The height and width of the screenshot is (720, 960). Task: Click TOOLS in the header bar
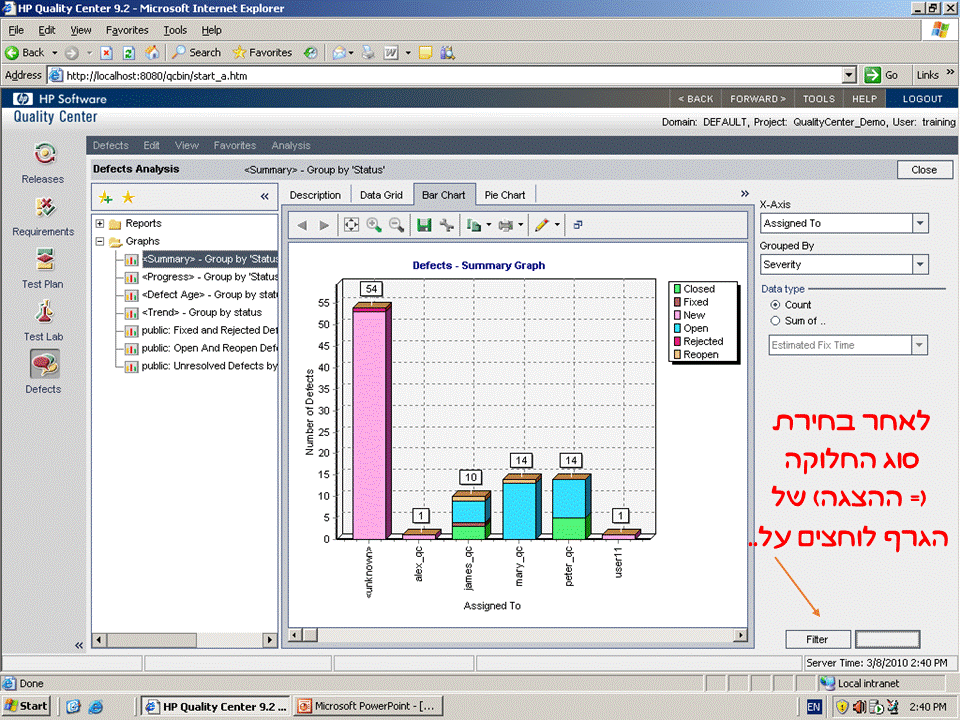[819, 99]
